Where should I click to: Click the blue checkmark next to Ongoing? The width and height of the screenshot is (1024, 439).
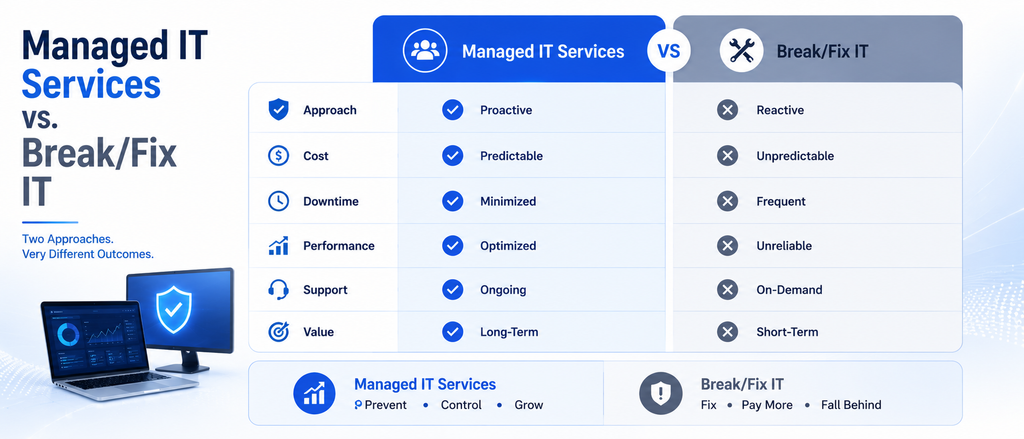click(452, 289)
